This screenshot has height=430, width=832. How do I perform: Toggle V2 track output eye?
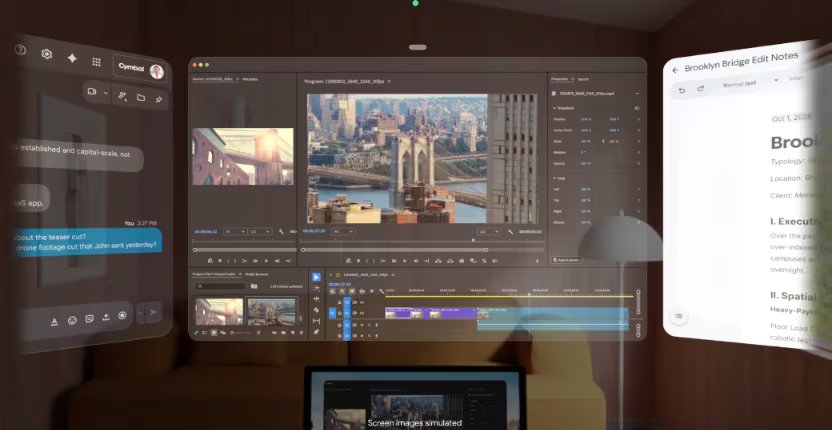coord(362,302)
